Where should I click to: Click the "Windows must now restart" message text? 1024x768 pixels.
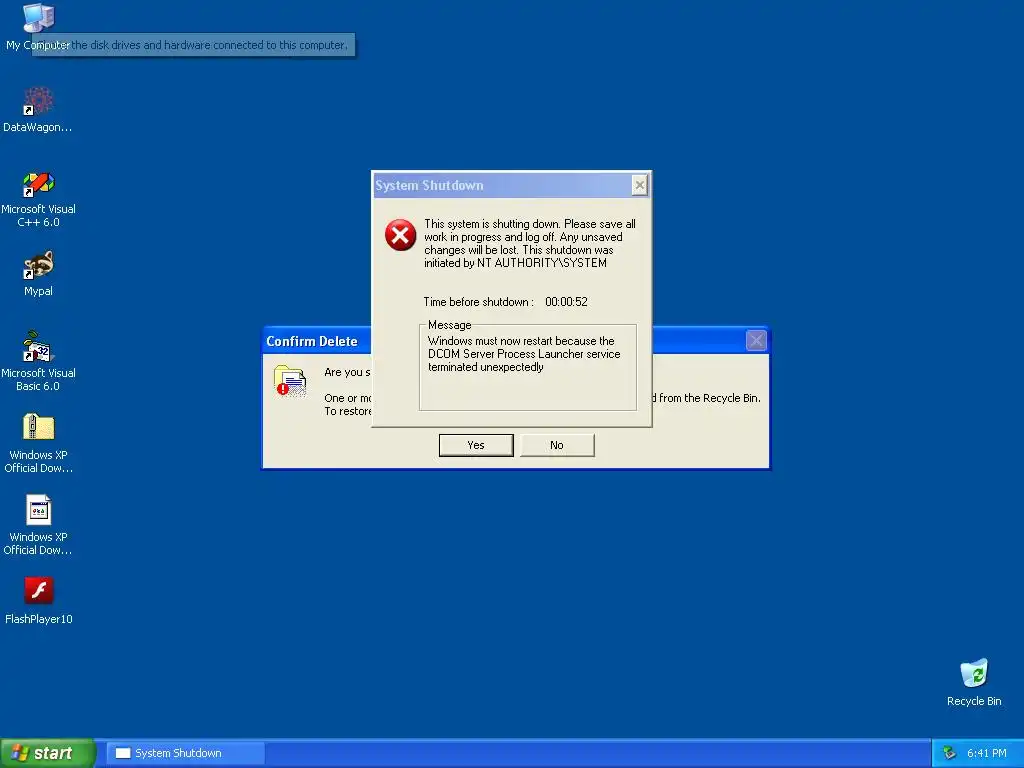point(524,354)
